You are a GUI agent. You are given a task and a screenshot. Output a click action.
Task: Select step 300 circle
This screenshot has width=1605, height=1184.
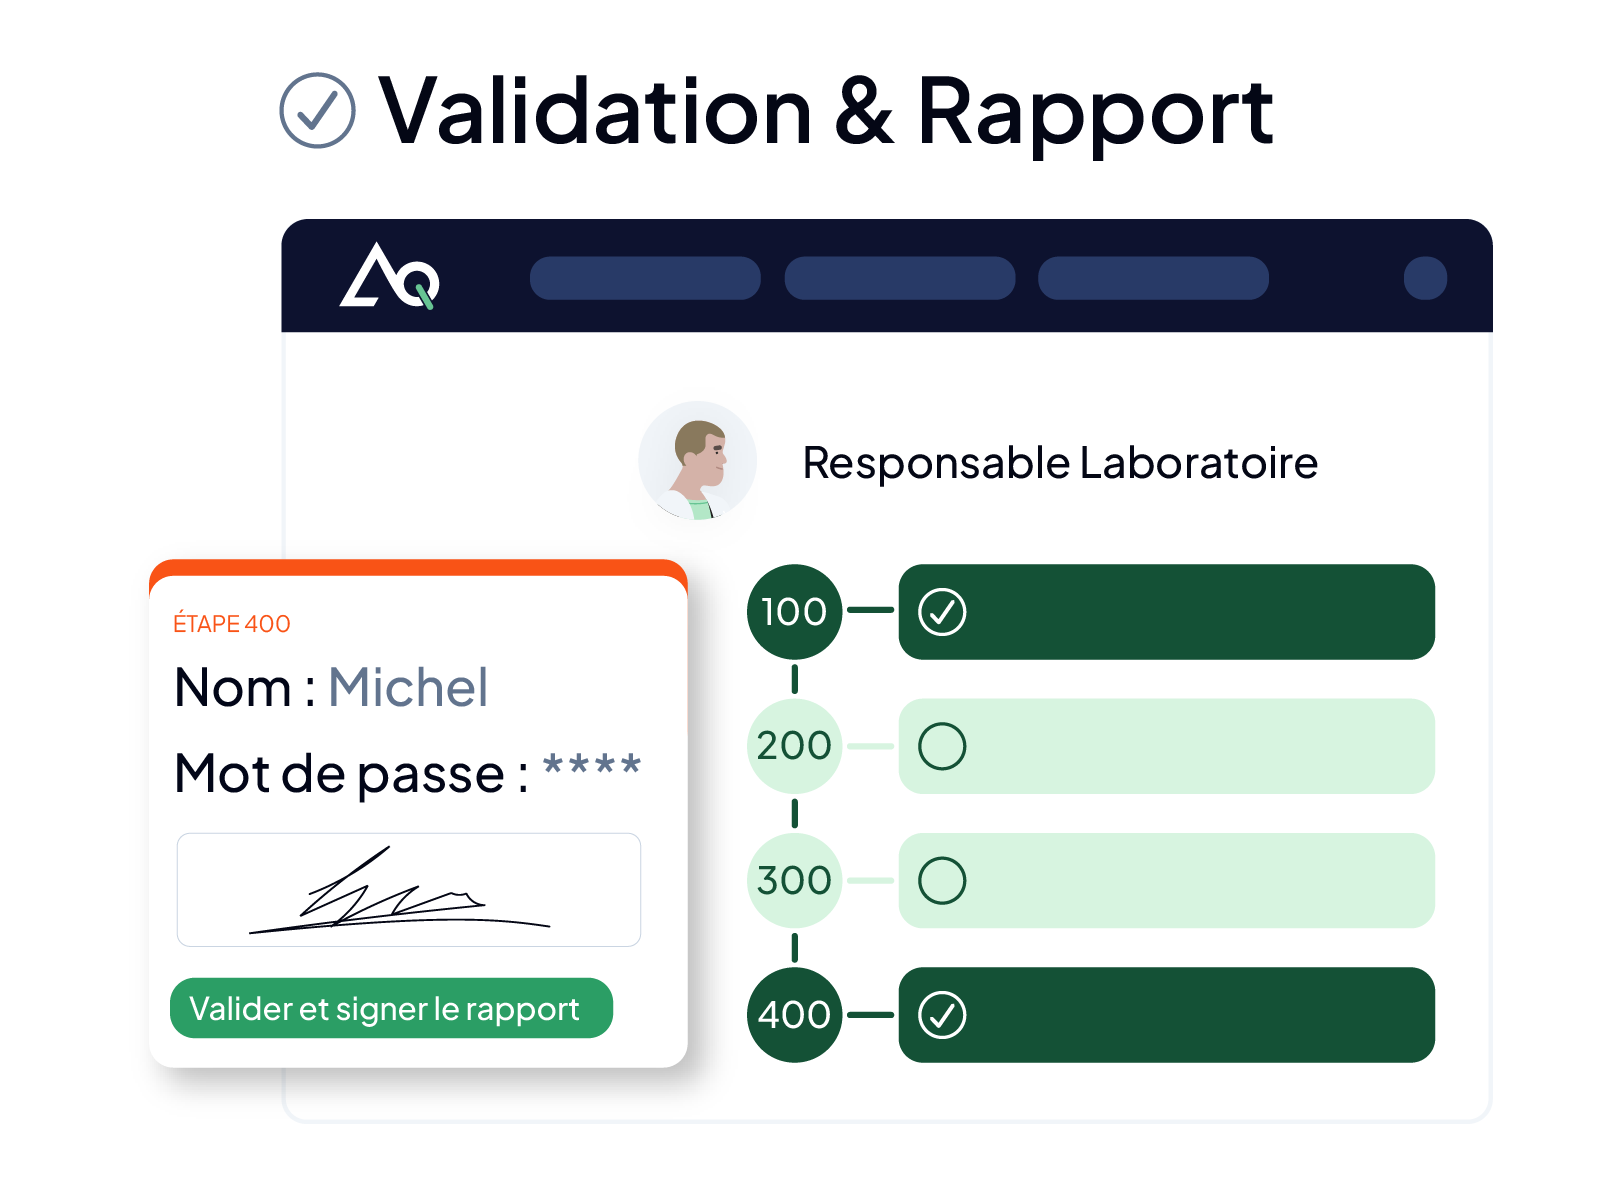pos(795,881)
